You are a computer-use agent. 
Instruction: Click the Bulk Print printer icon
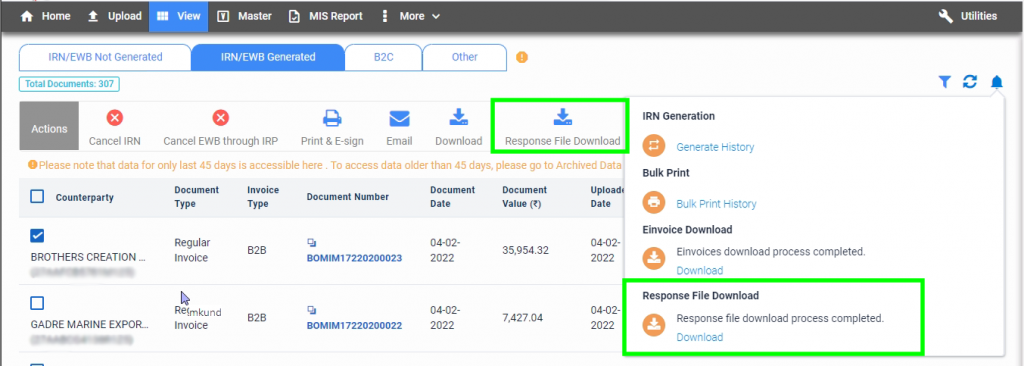click(654, 202)
